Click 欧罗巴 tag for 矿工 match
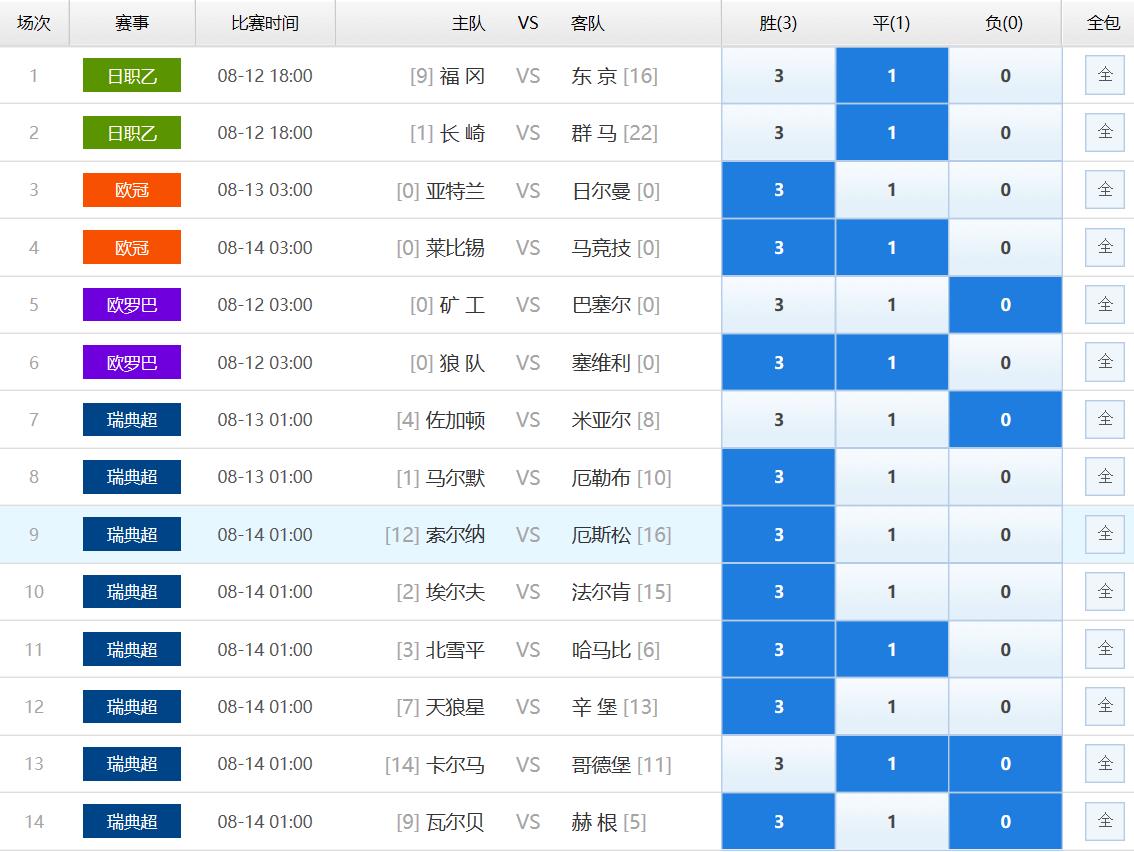Viewport: 1134px width, 852px height. point(132,304)
